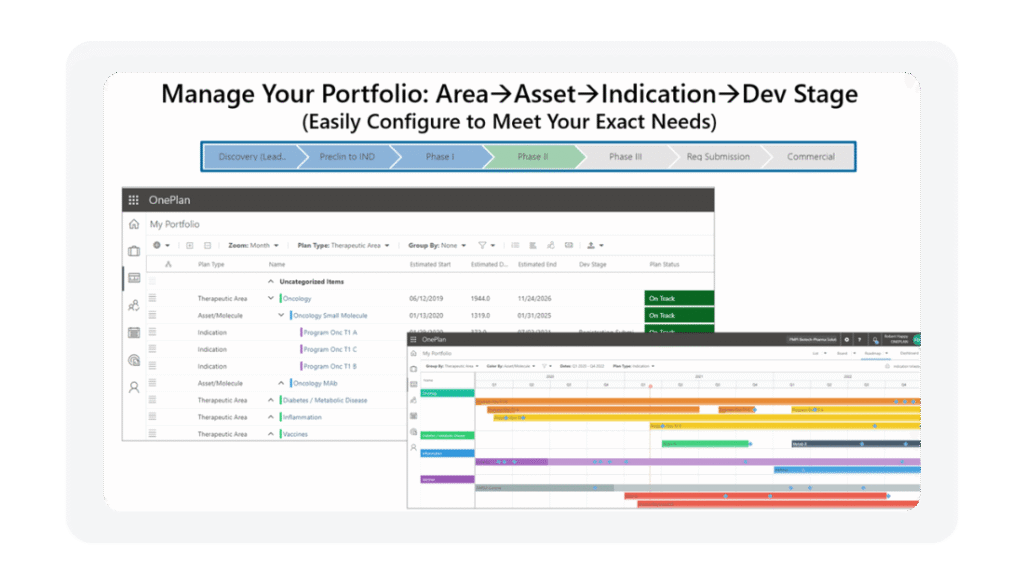Expand the Vaccines row
Viewport: 1024px width, 584px height.
tap(271, 434)
